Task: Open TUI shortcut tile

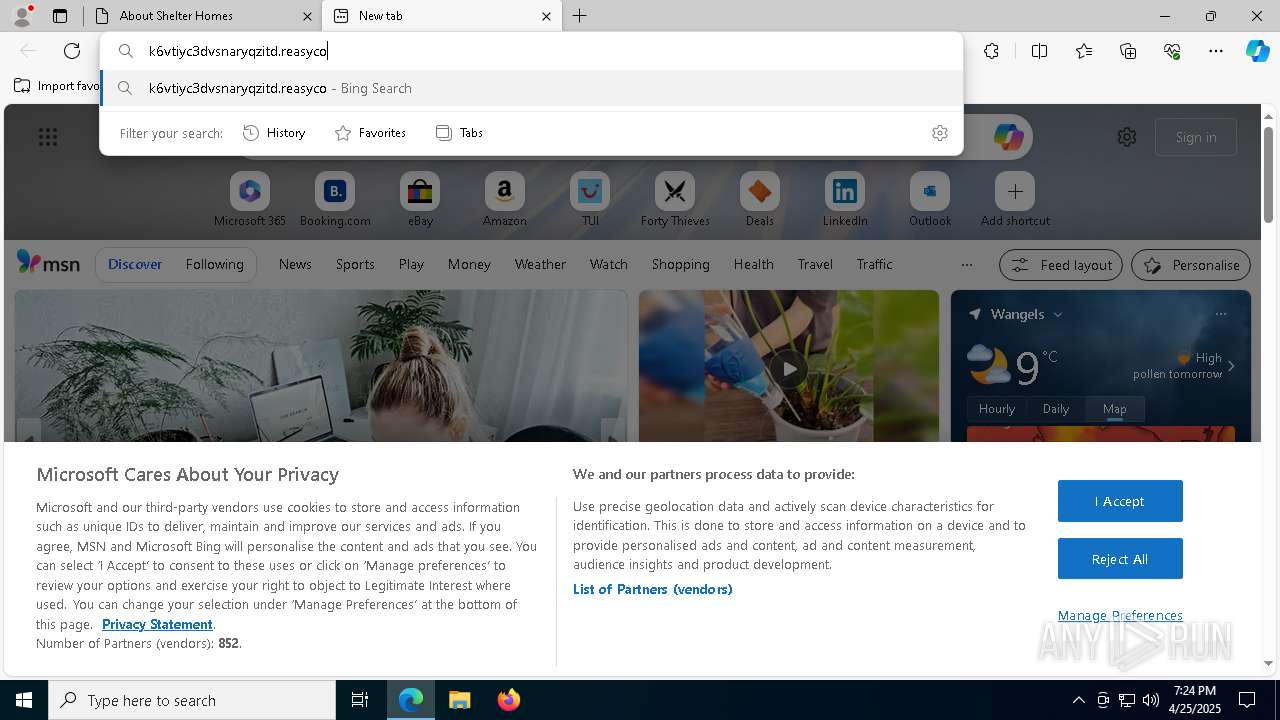Action: coord(590,200)
